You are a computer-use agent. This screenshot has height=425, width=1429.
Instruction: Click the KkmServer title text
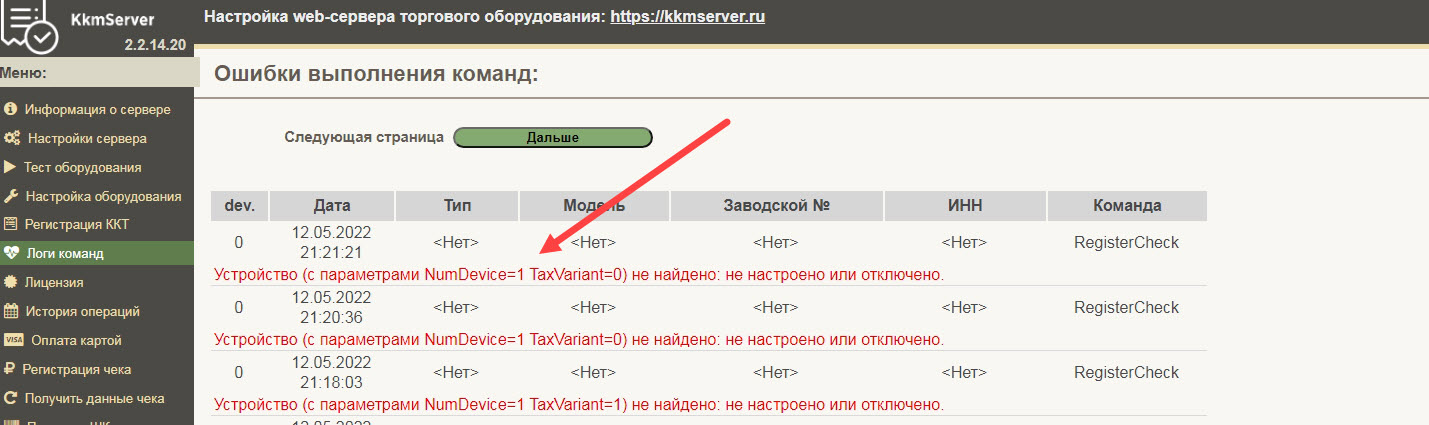(x=113, y=17)
